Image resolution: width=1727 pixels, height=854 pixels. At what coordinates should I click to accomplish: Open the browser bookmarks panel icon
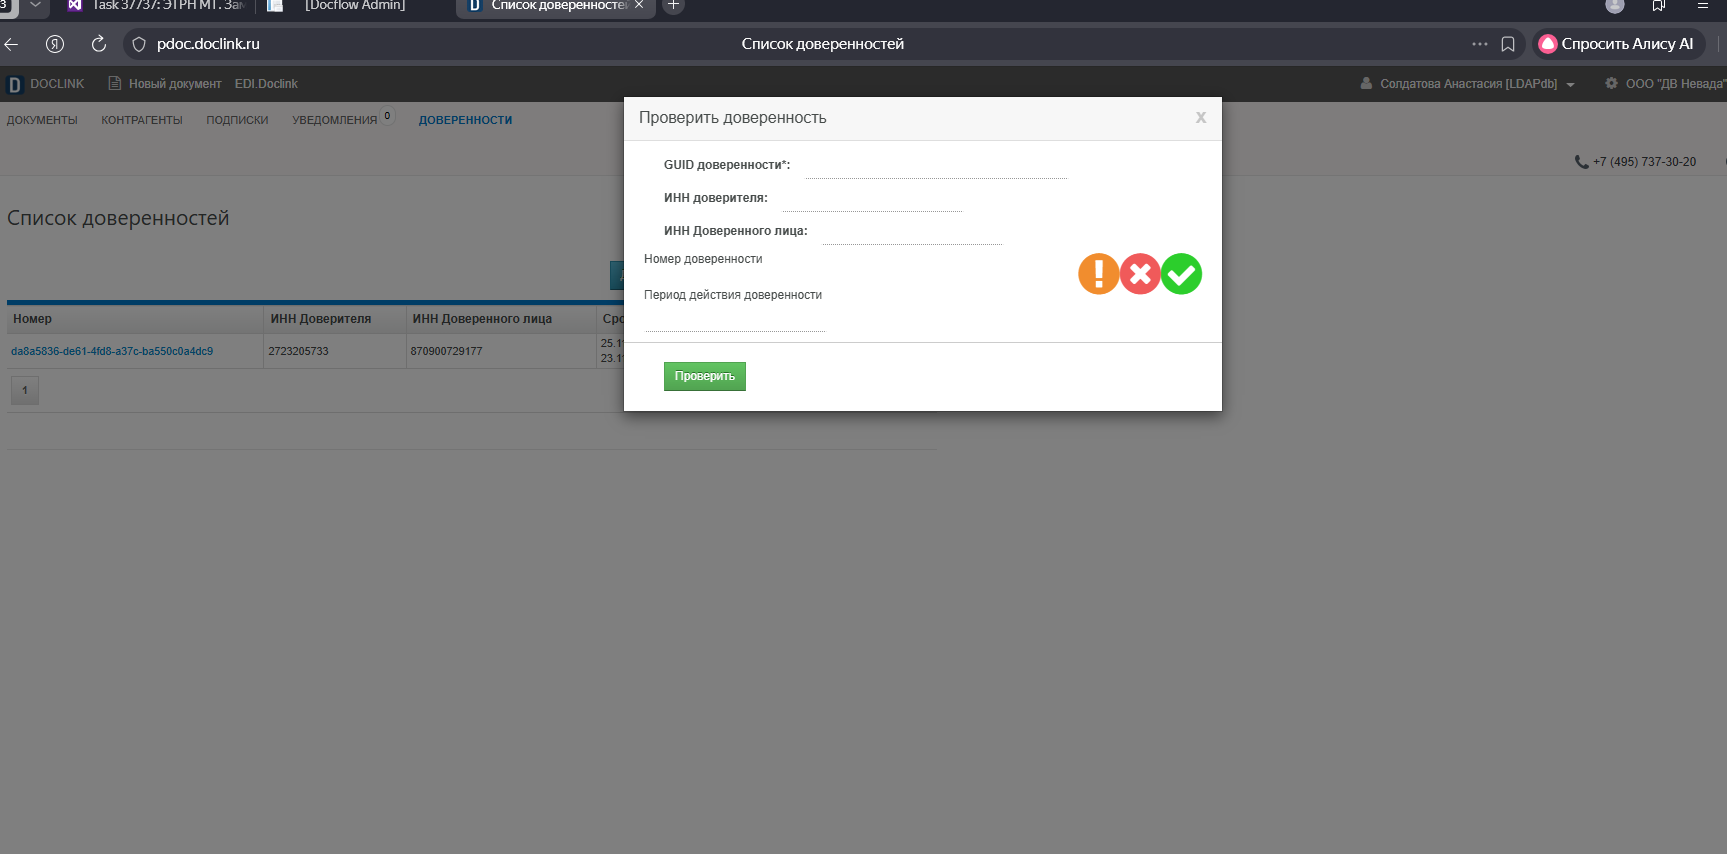(1659, 5)
